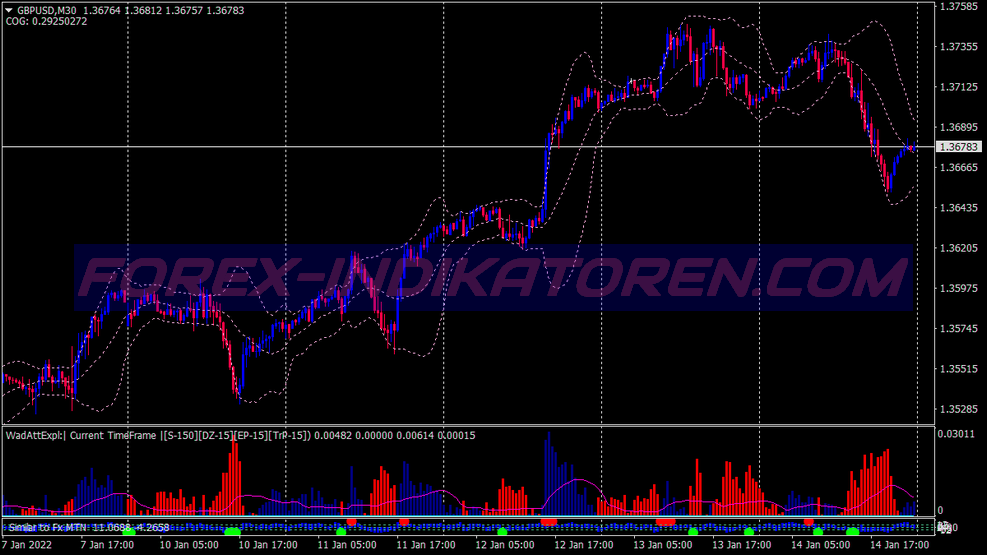Click the 1.36205 price scale label
987x555 pixels.
pyautogui.click(x=959, y=248)
